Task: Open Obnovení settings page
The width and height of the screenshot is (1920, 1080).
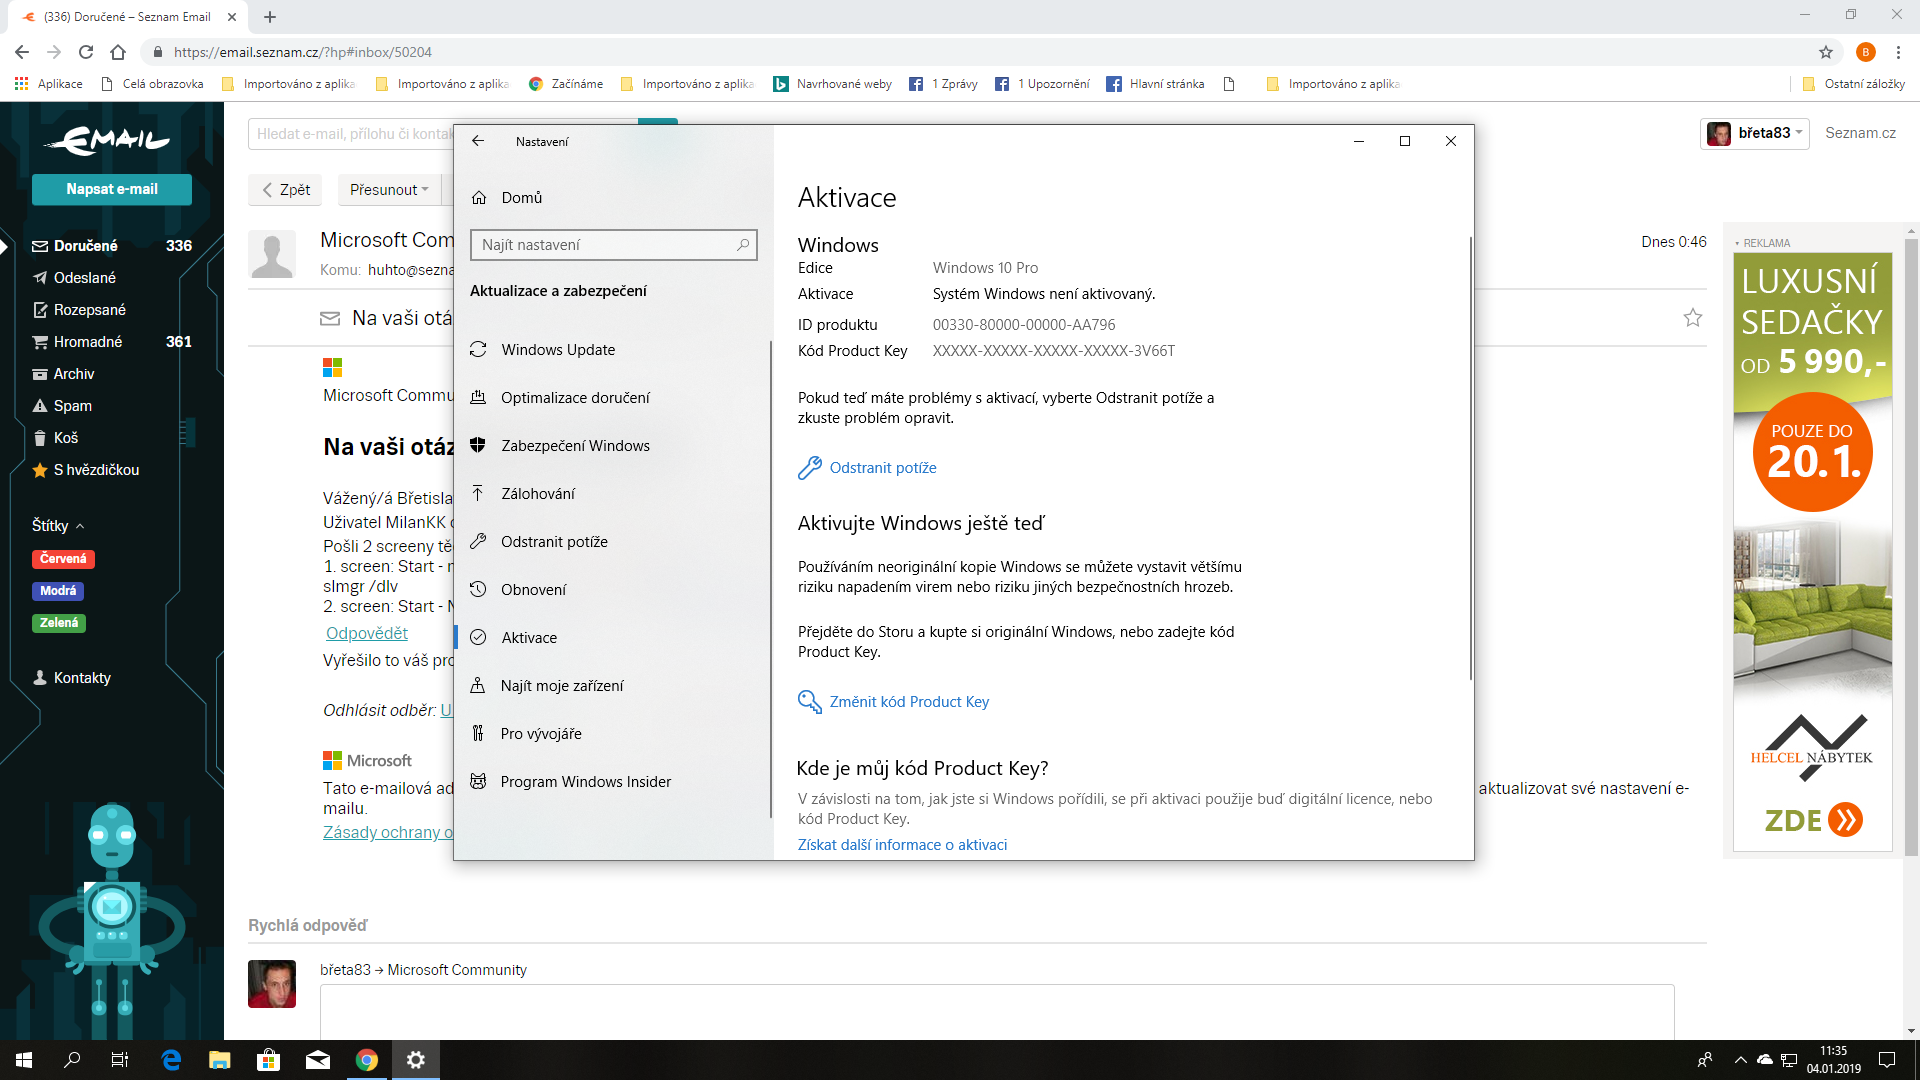Action: tap(533, 590)
